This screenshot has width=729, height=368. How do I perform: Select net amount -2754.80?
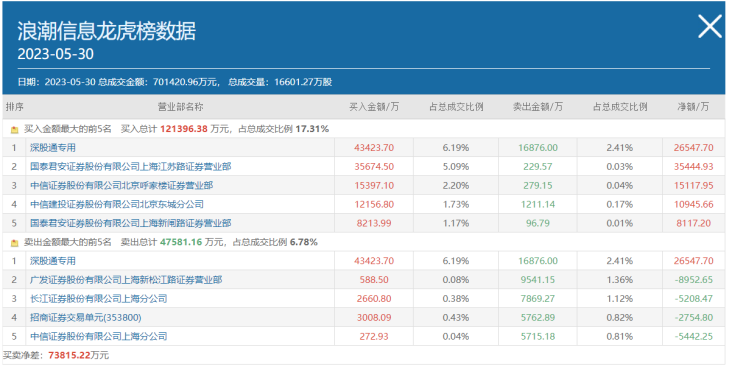[694, 318]
